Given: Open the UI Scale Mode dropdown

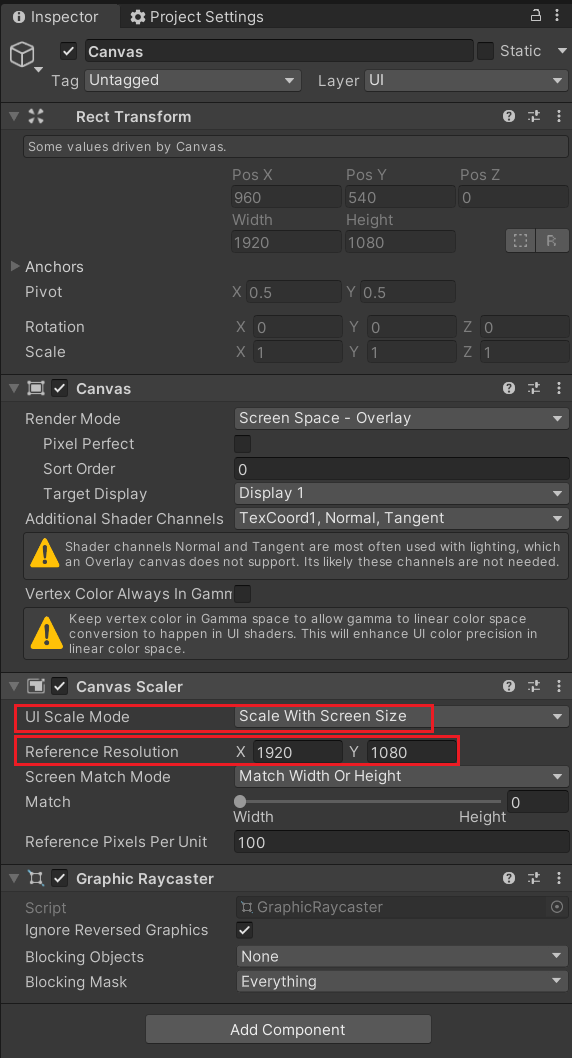Looking at the screenshot, I should (x=401, y=717).
